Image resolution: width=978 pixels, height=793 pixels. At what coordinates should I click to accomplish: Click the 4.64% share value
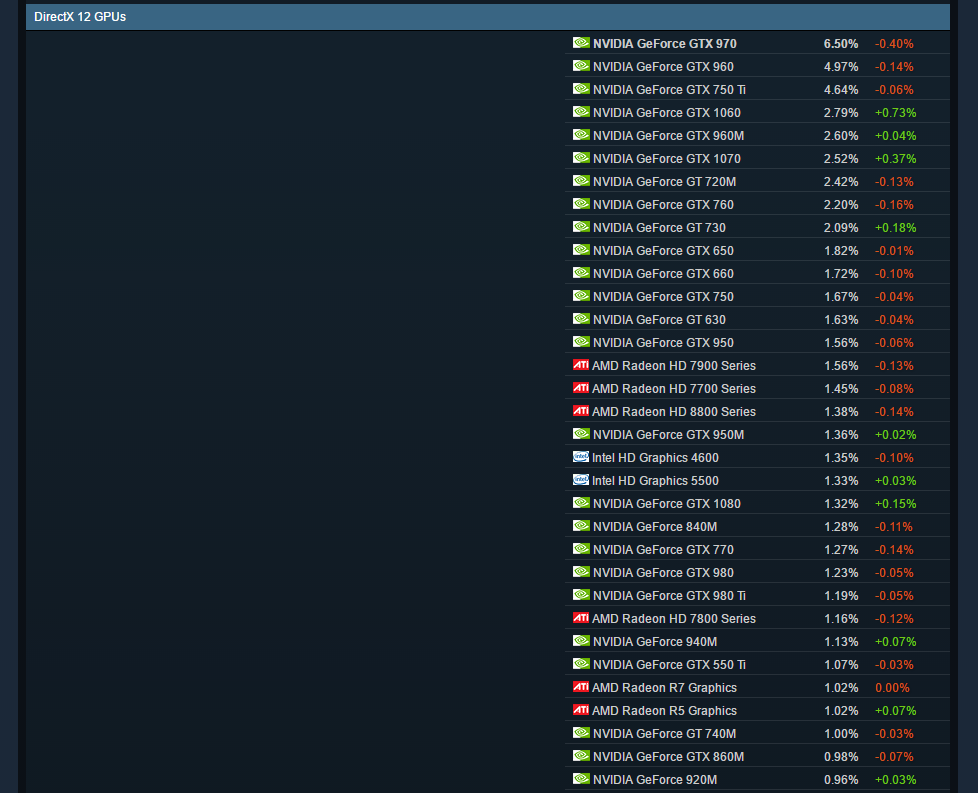(841, 90)
